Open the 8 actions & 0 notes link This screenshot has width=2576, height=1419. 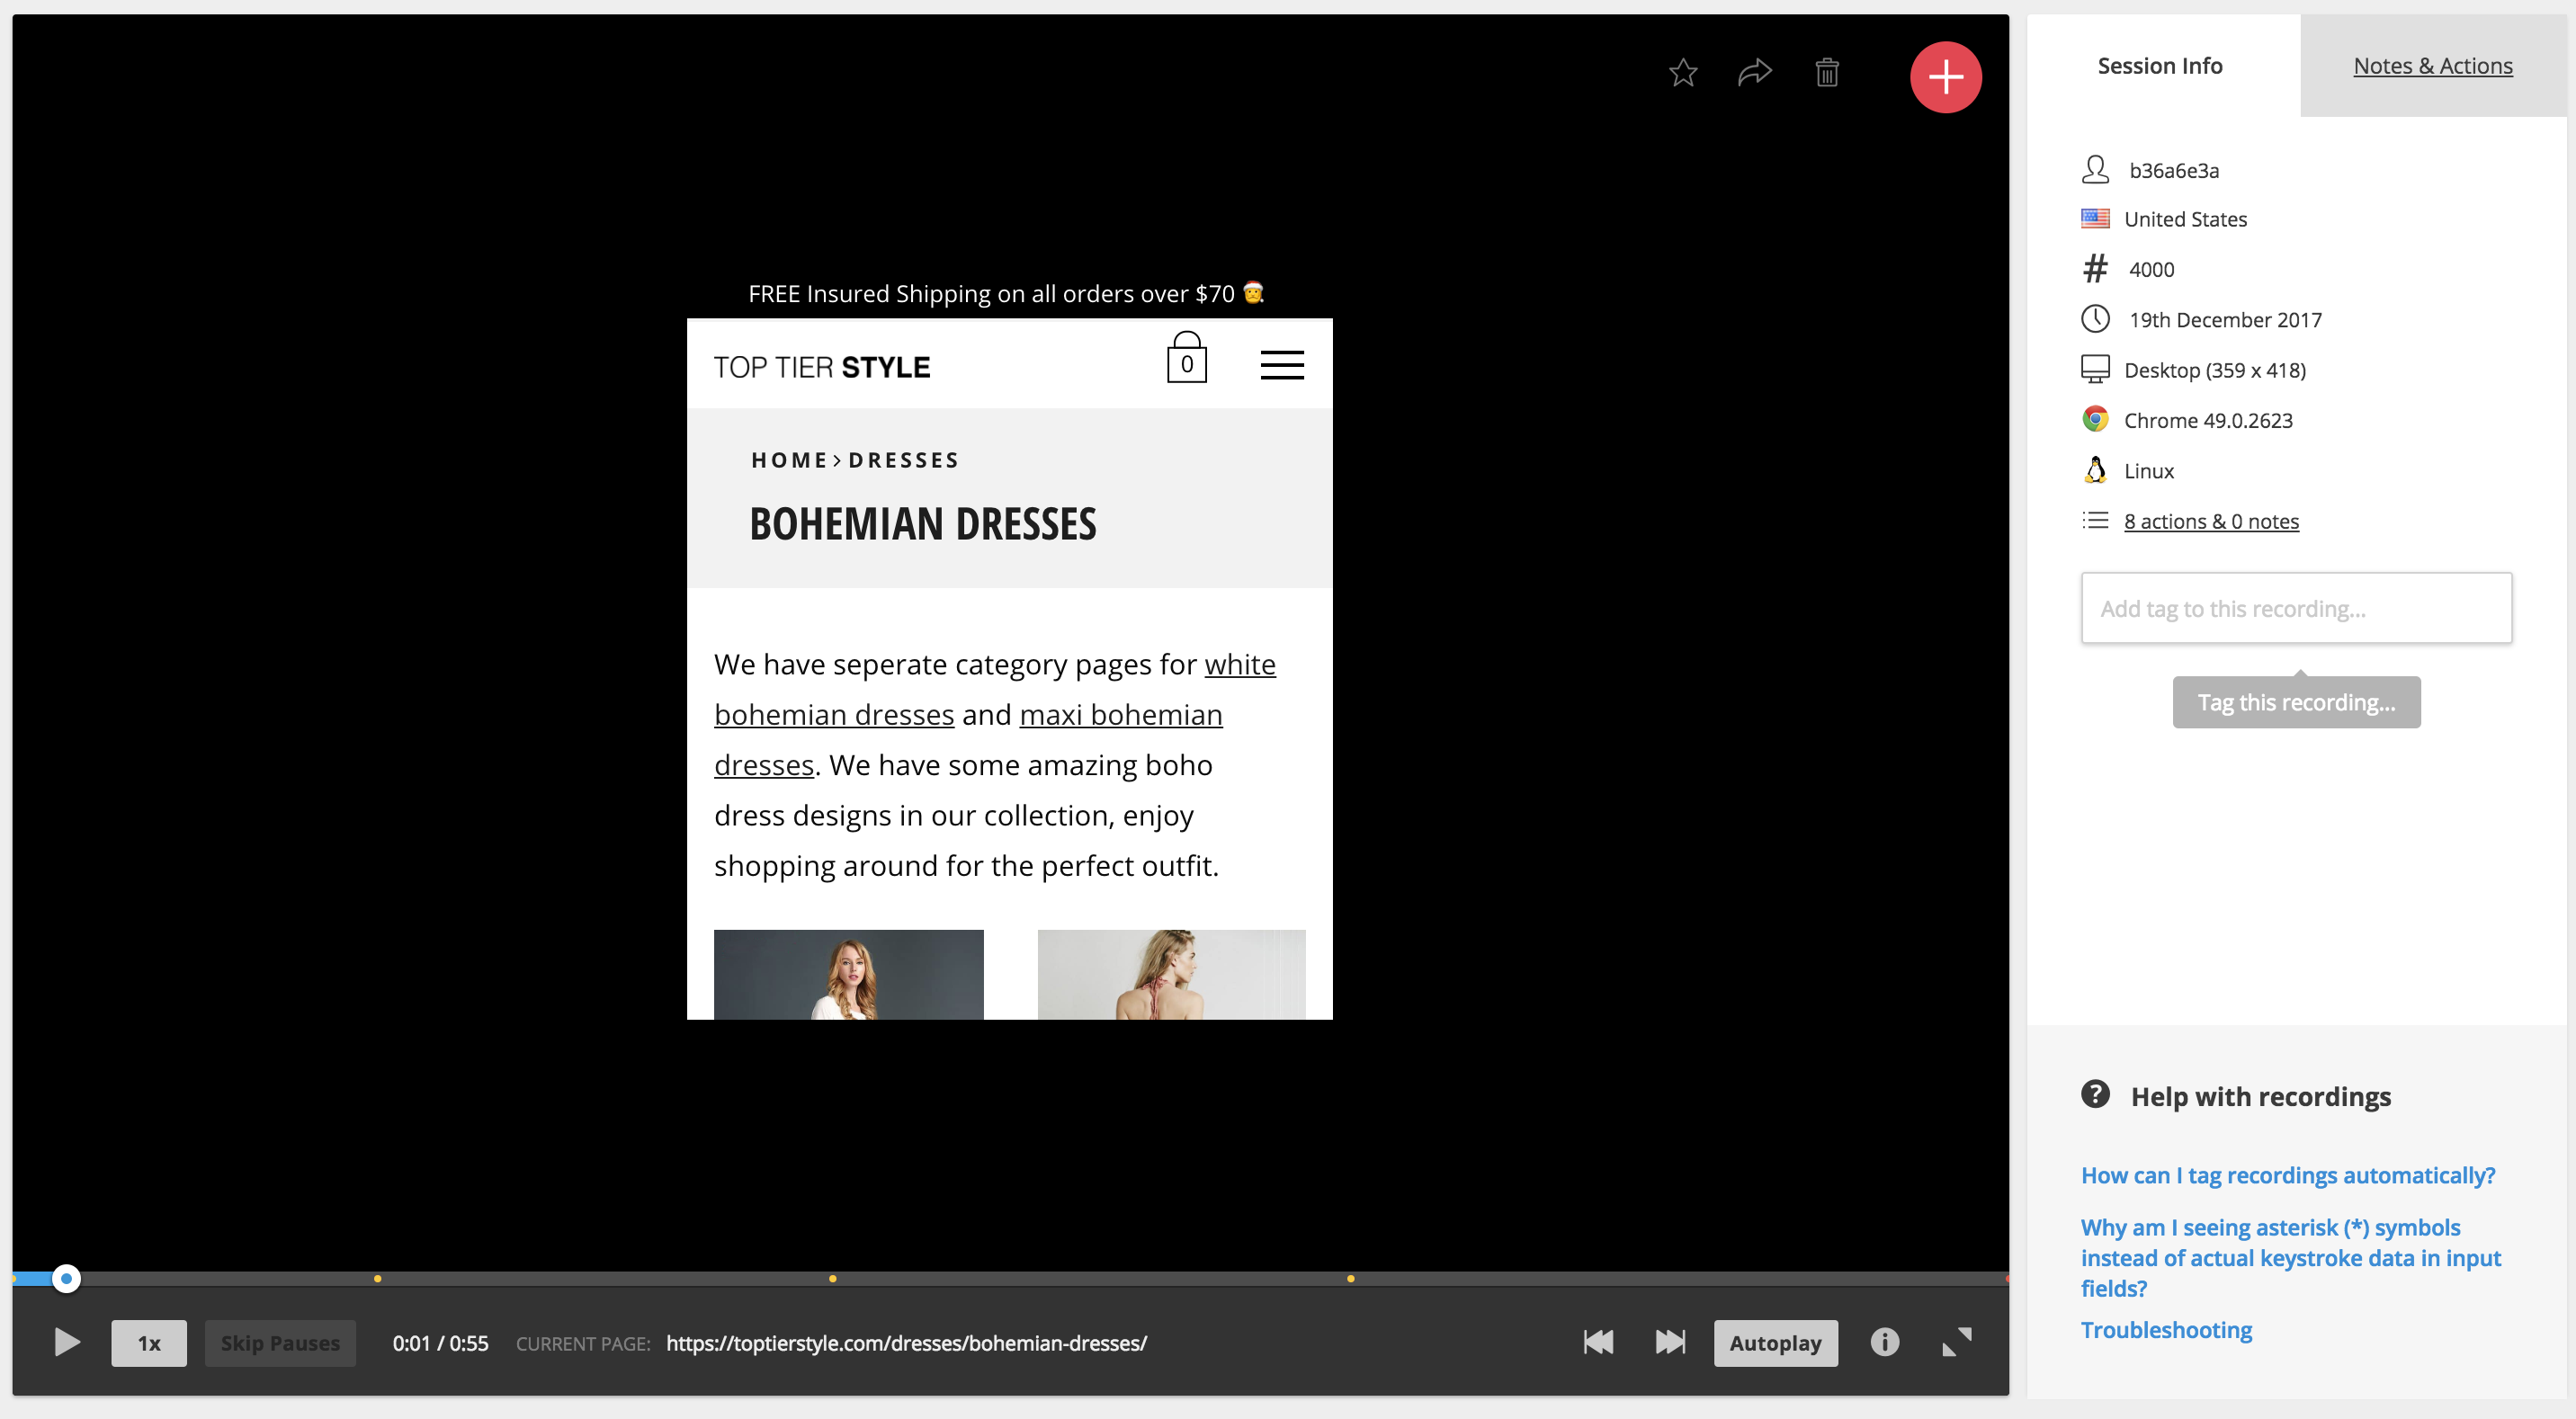point(2211,521)
